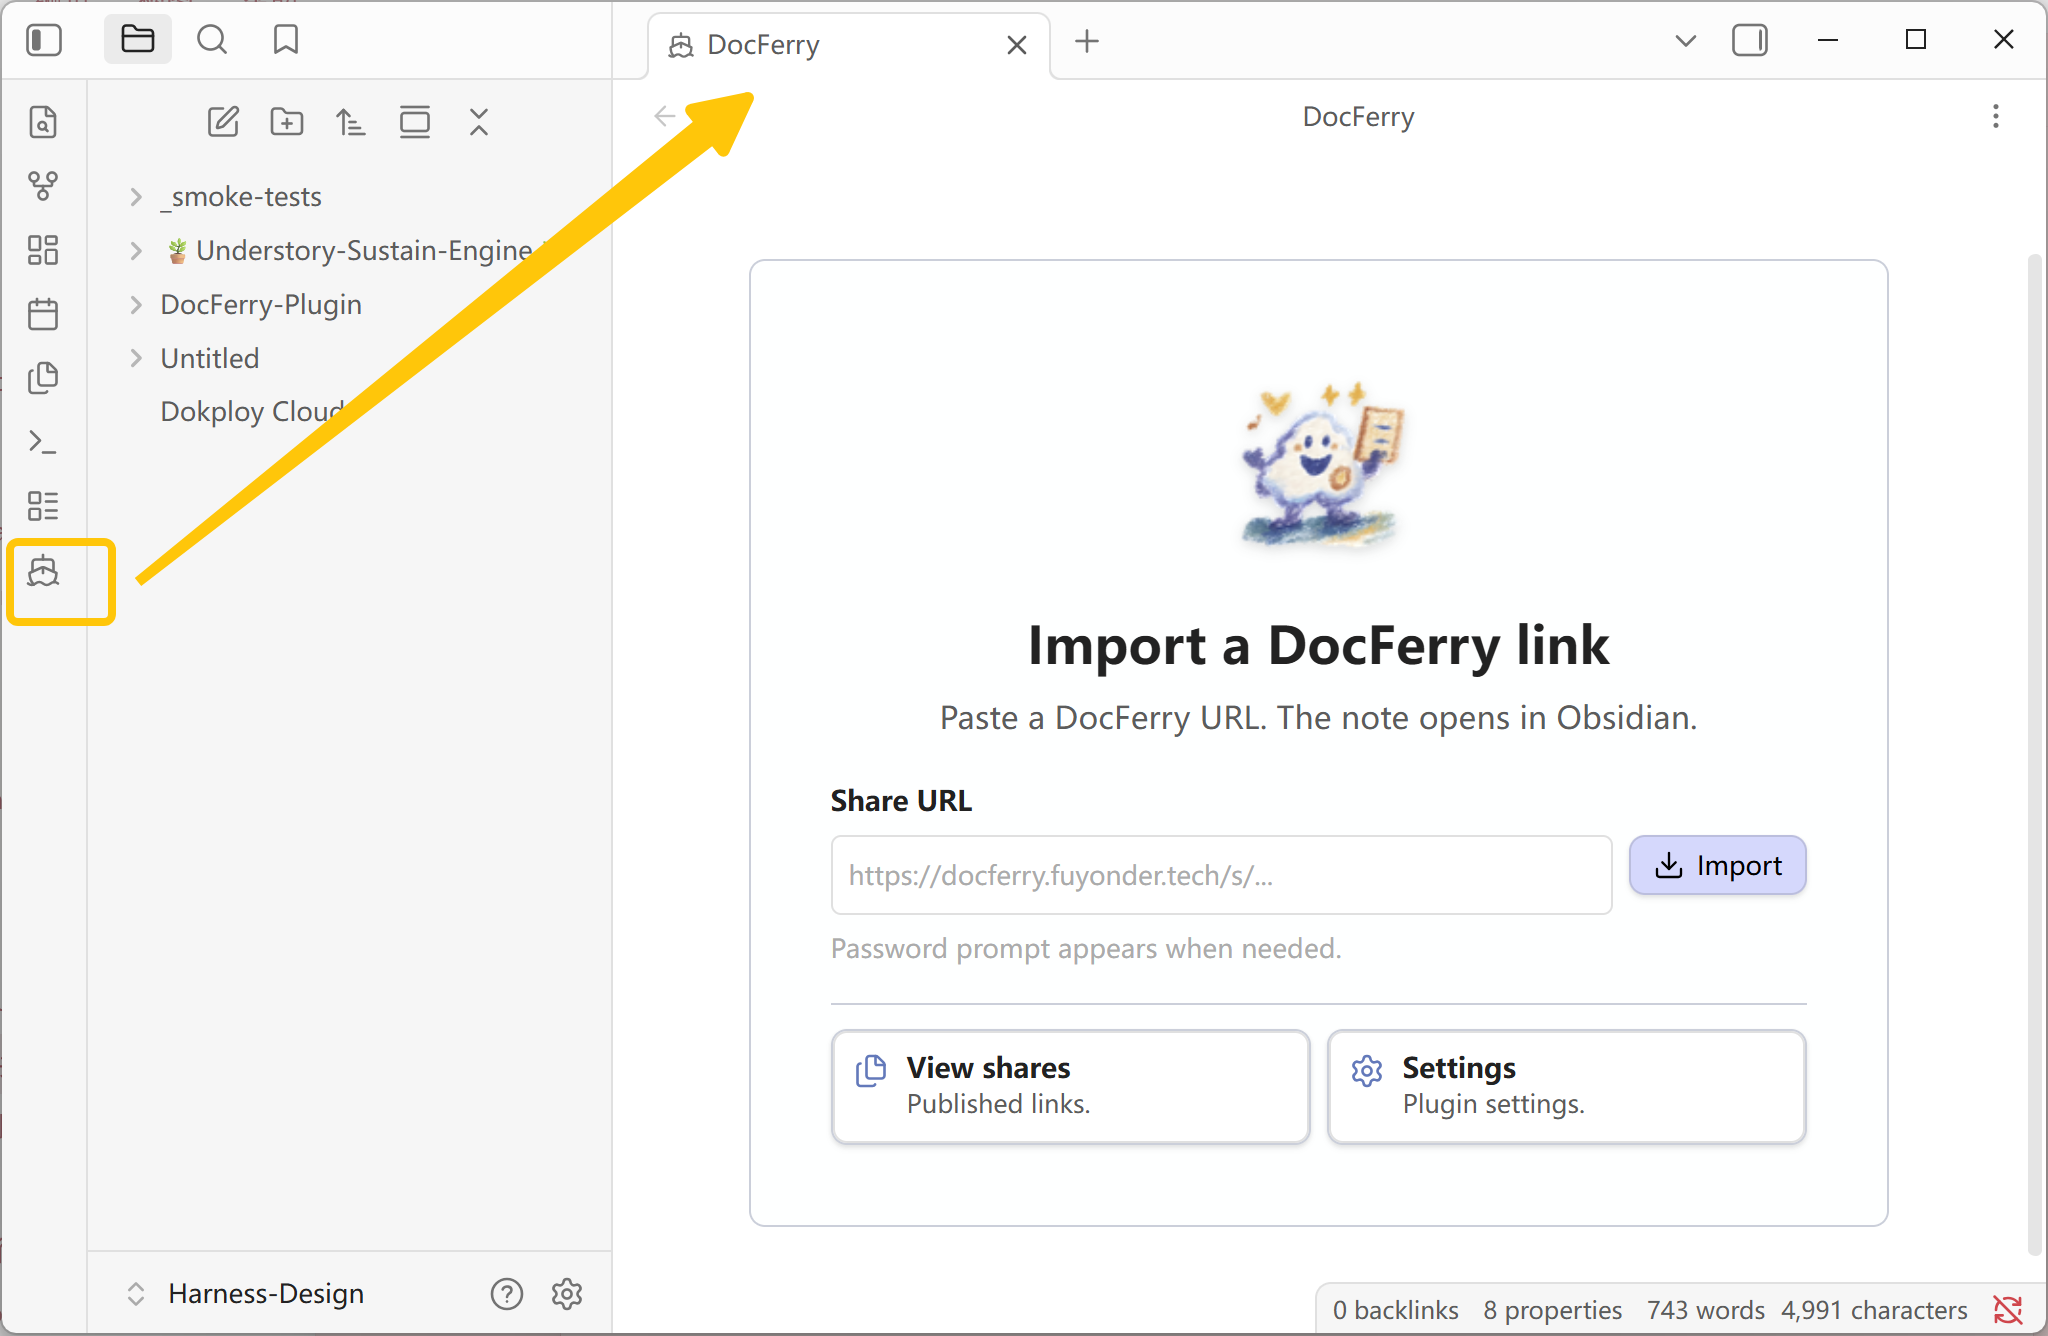
Task: Open command palette terminal icon
Action: 43,442
